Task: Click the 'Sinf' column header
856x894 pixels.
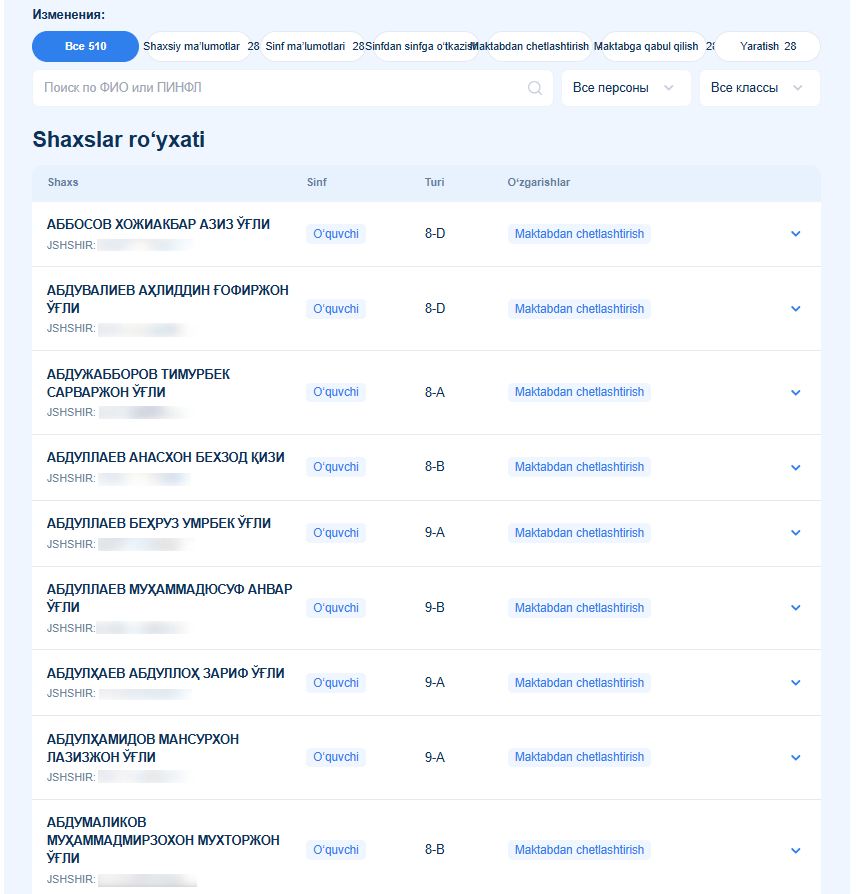Action: click(x=317, y=182)
